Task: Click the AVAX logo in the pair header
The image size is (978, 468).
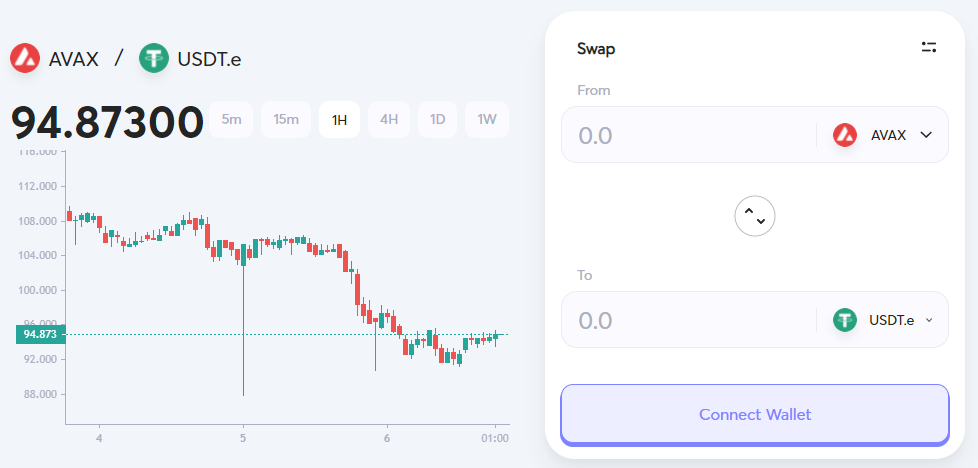Action: click(25, 58)
